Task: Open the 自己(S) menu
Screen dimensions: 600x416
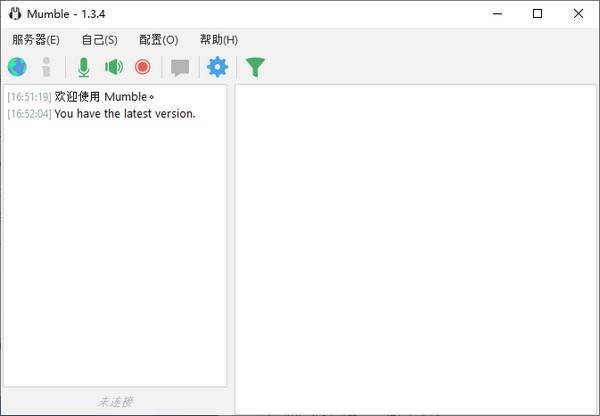Action: pos(99,40)
